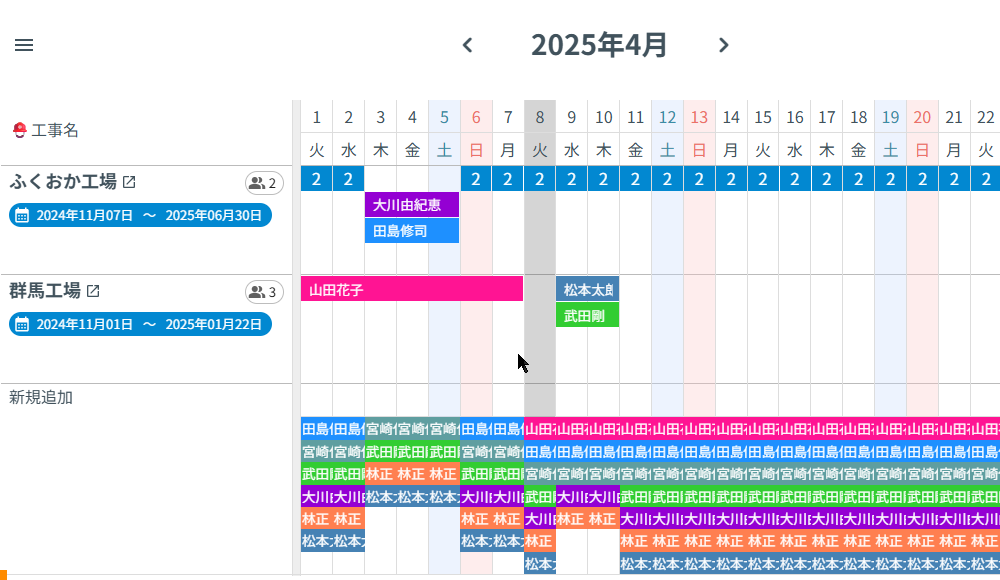1000x580 pixels.
Task: Select the 田島修司 blue schedule bar
Action: (411, 231)
